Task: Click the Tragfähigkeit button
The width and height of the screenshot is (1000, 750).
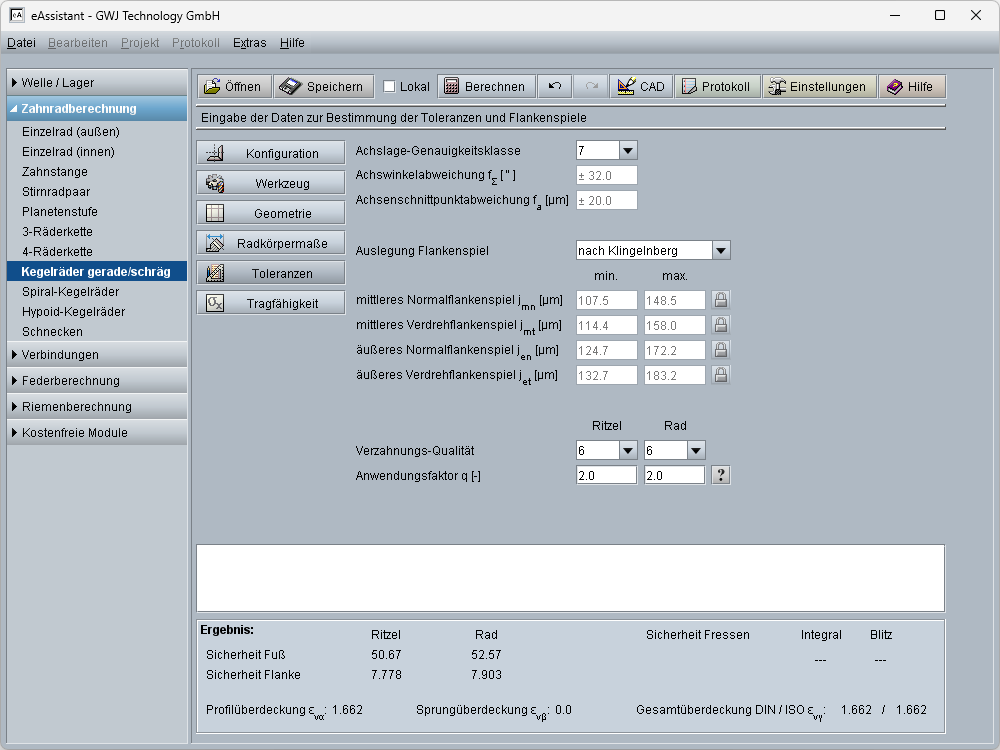Action: pos(271,303)
